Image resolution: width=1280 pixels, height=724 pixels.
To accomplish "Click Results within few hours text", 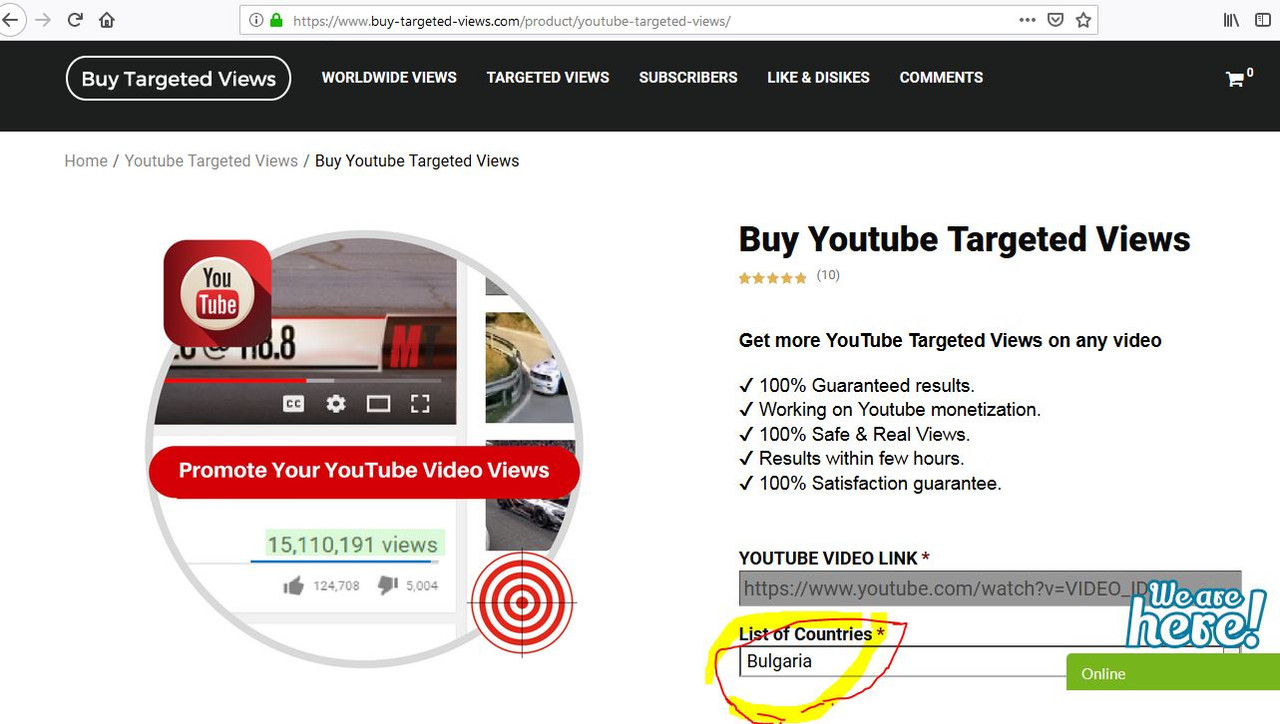I will [x=861, y=458].
